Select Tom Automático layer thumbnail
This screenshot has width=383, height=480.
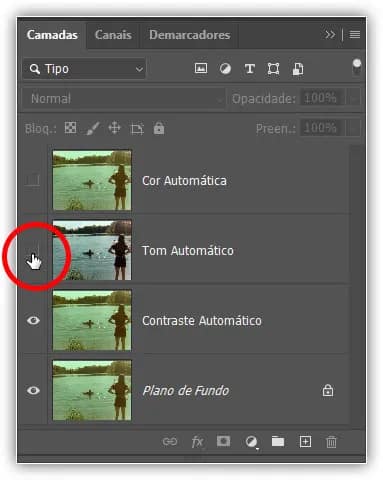pos(92,250)
